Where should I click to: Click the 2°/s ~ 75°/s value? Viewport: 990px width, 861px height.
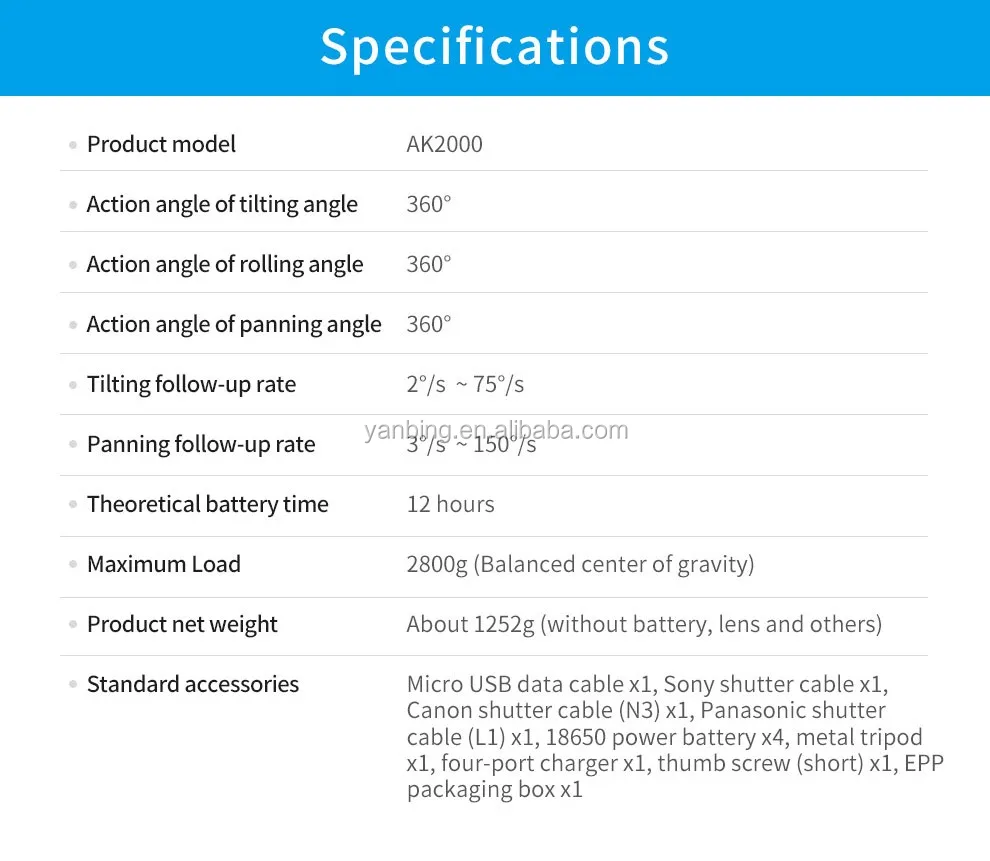coord(465,384)
